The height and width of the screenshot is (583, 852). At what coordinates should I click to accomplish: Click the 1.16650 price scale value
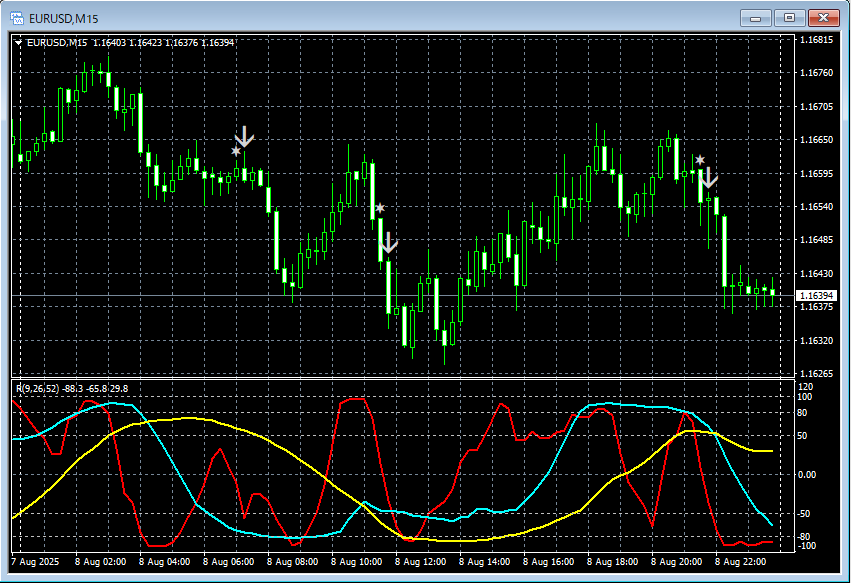pyautogui.click(x=817, y=140)
